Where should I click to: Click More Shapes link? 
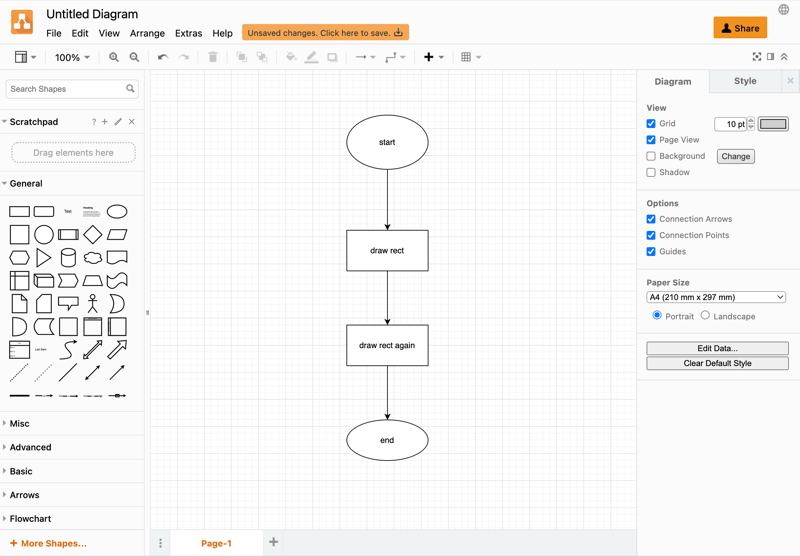pos(48,543)
